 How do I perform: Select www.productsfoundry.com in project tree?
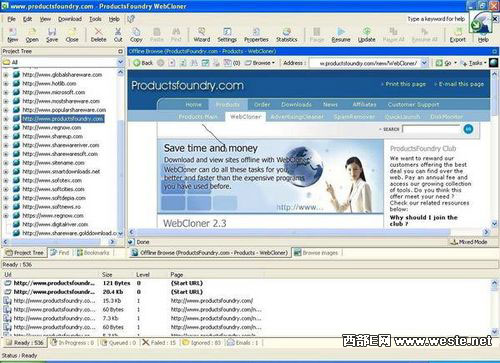coord(63,119)
